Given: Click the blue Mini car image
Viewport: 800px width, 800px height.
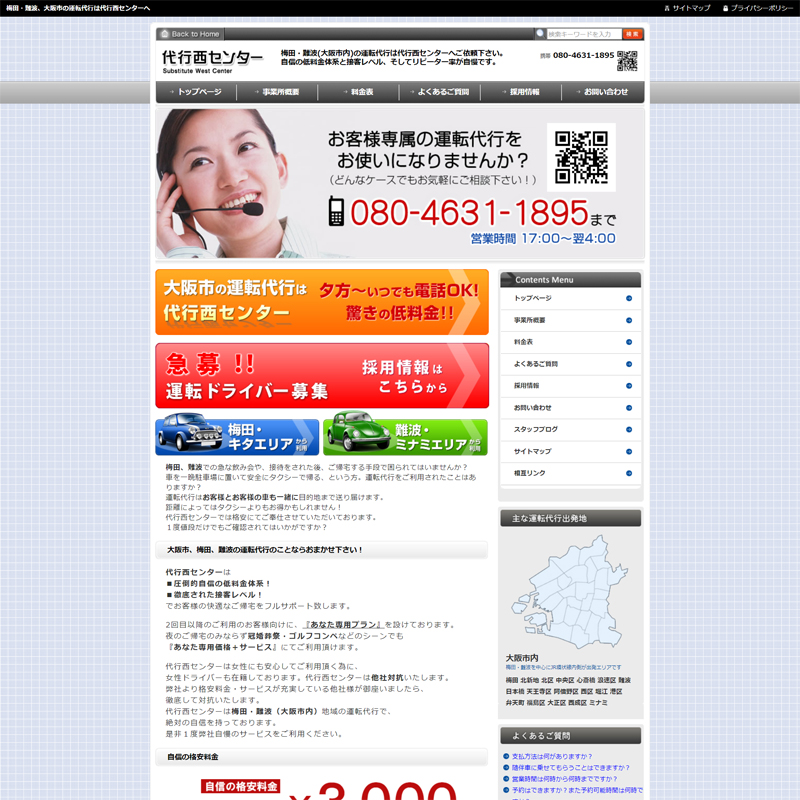Looking at the screenshot, I should (190, 432).
